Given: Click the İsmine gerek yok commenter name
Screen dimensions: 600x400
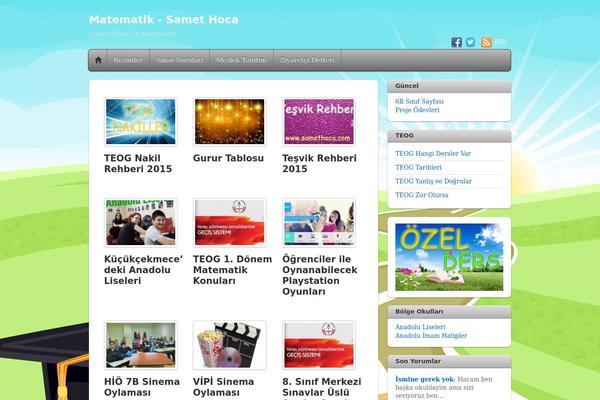Looking at the screenshot, I should 425,379.
